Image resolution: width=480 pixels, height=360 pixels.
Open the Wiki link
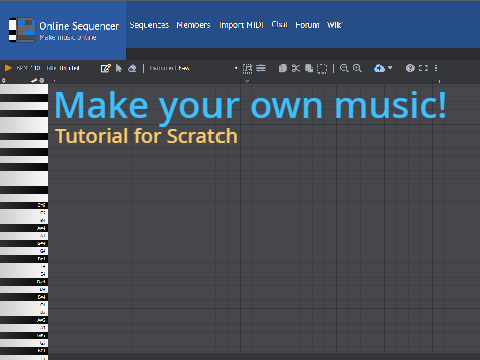[x=334, y=25]
